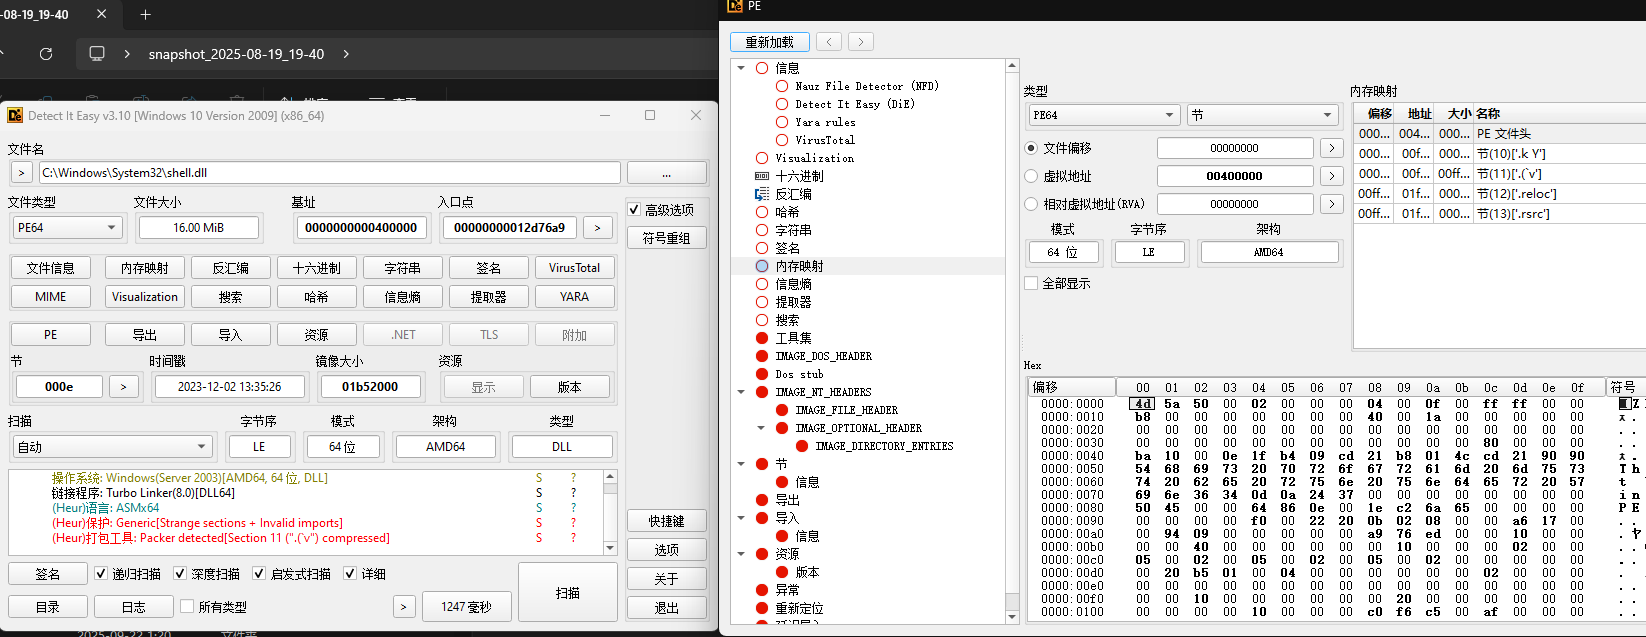
Task: Click the hex icon beside 十六进制 tree item
Action: pos(762,176)
